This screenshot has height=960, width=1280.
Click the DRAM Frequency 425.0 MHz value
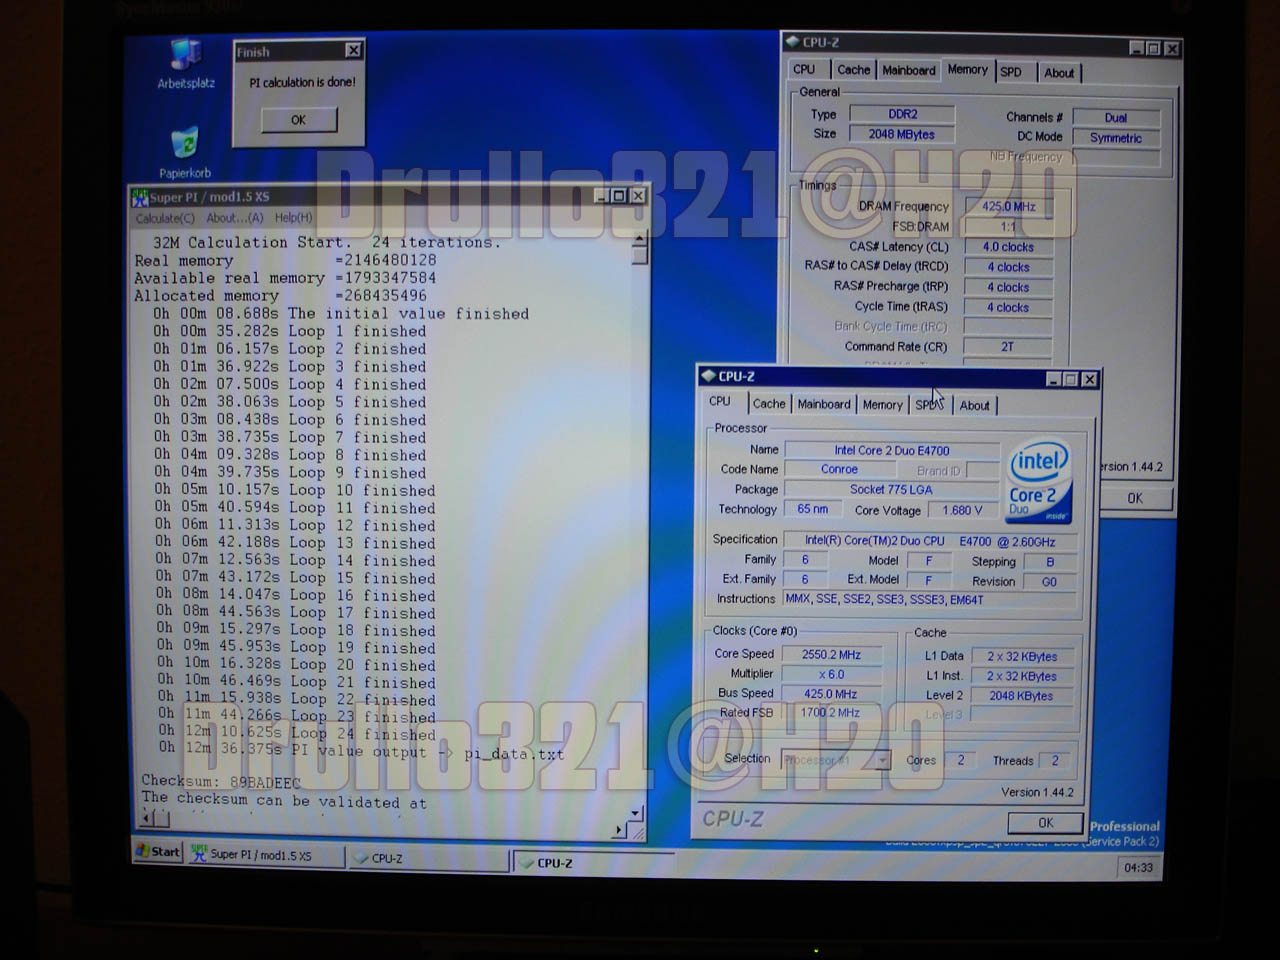[x=1008, y=207]
